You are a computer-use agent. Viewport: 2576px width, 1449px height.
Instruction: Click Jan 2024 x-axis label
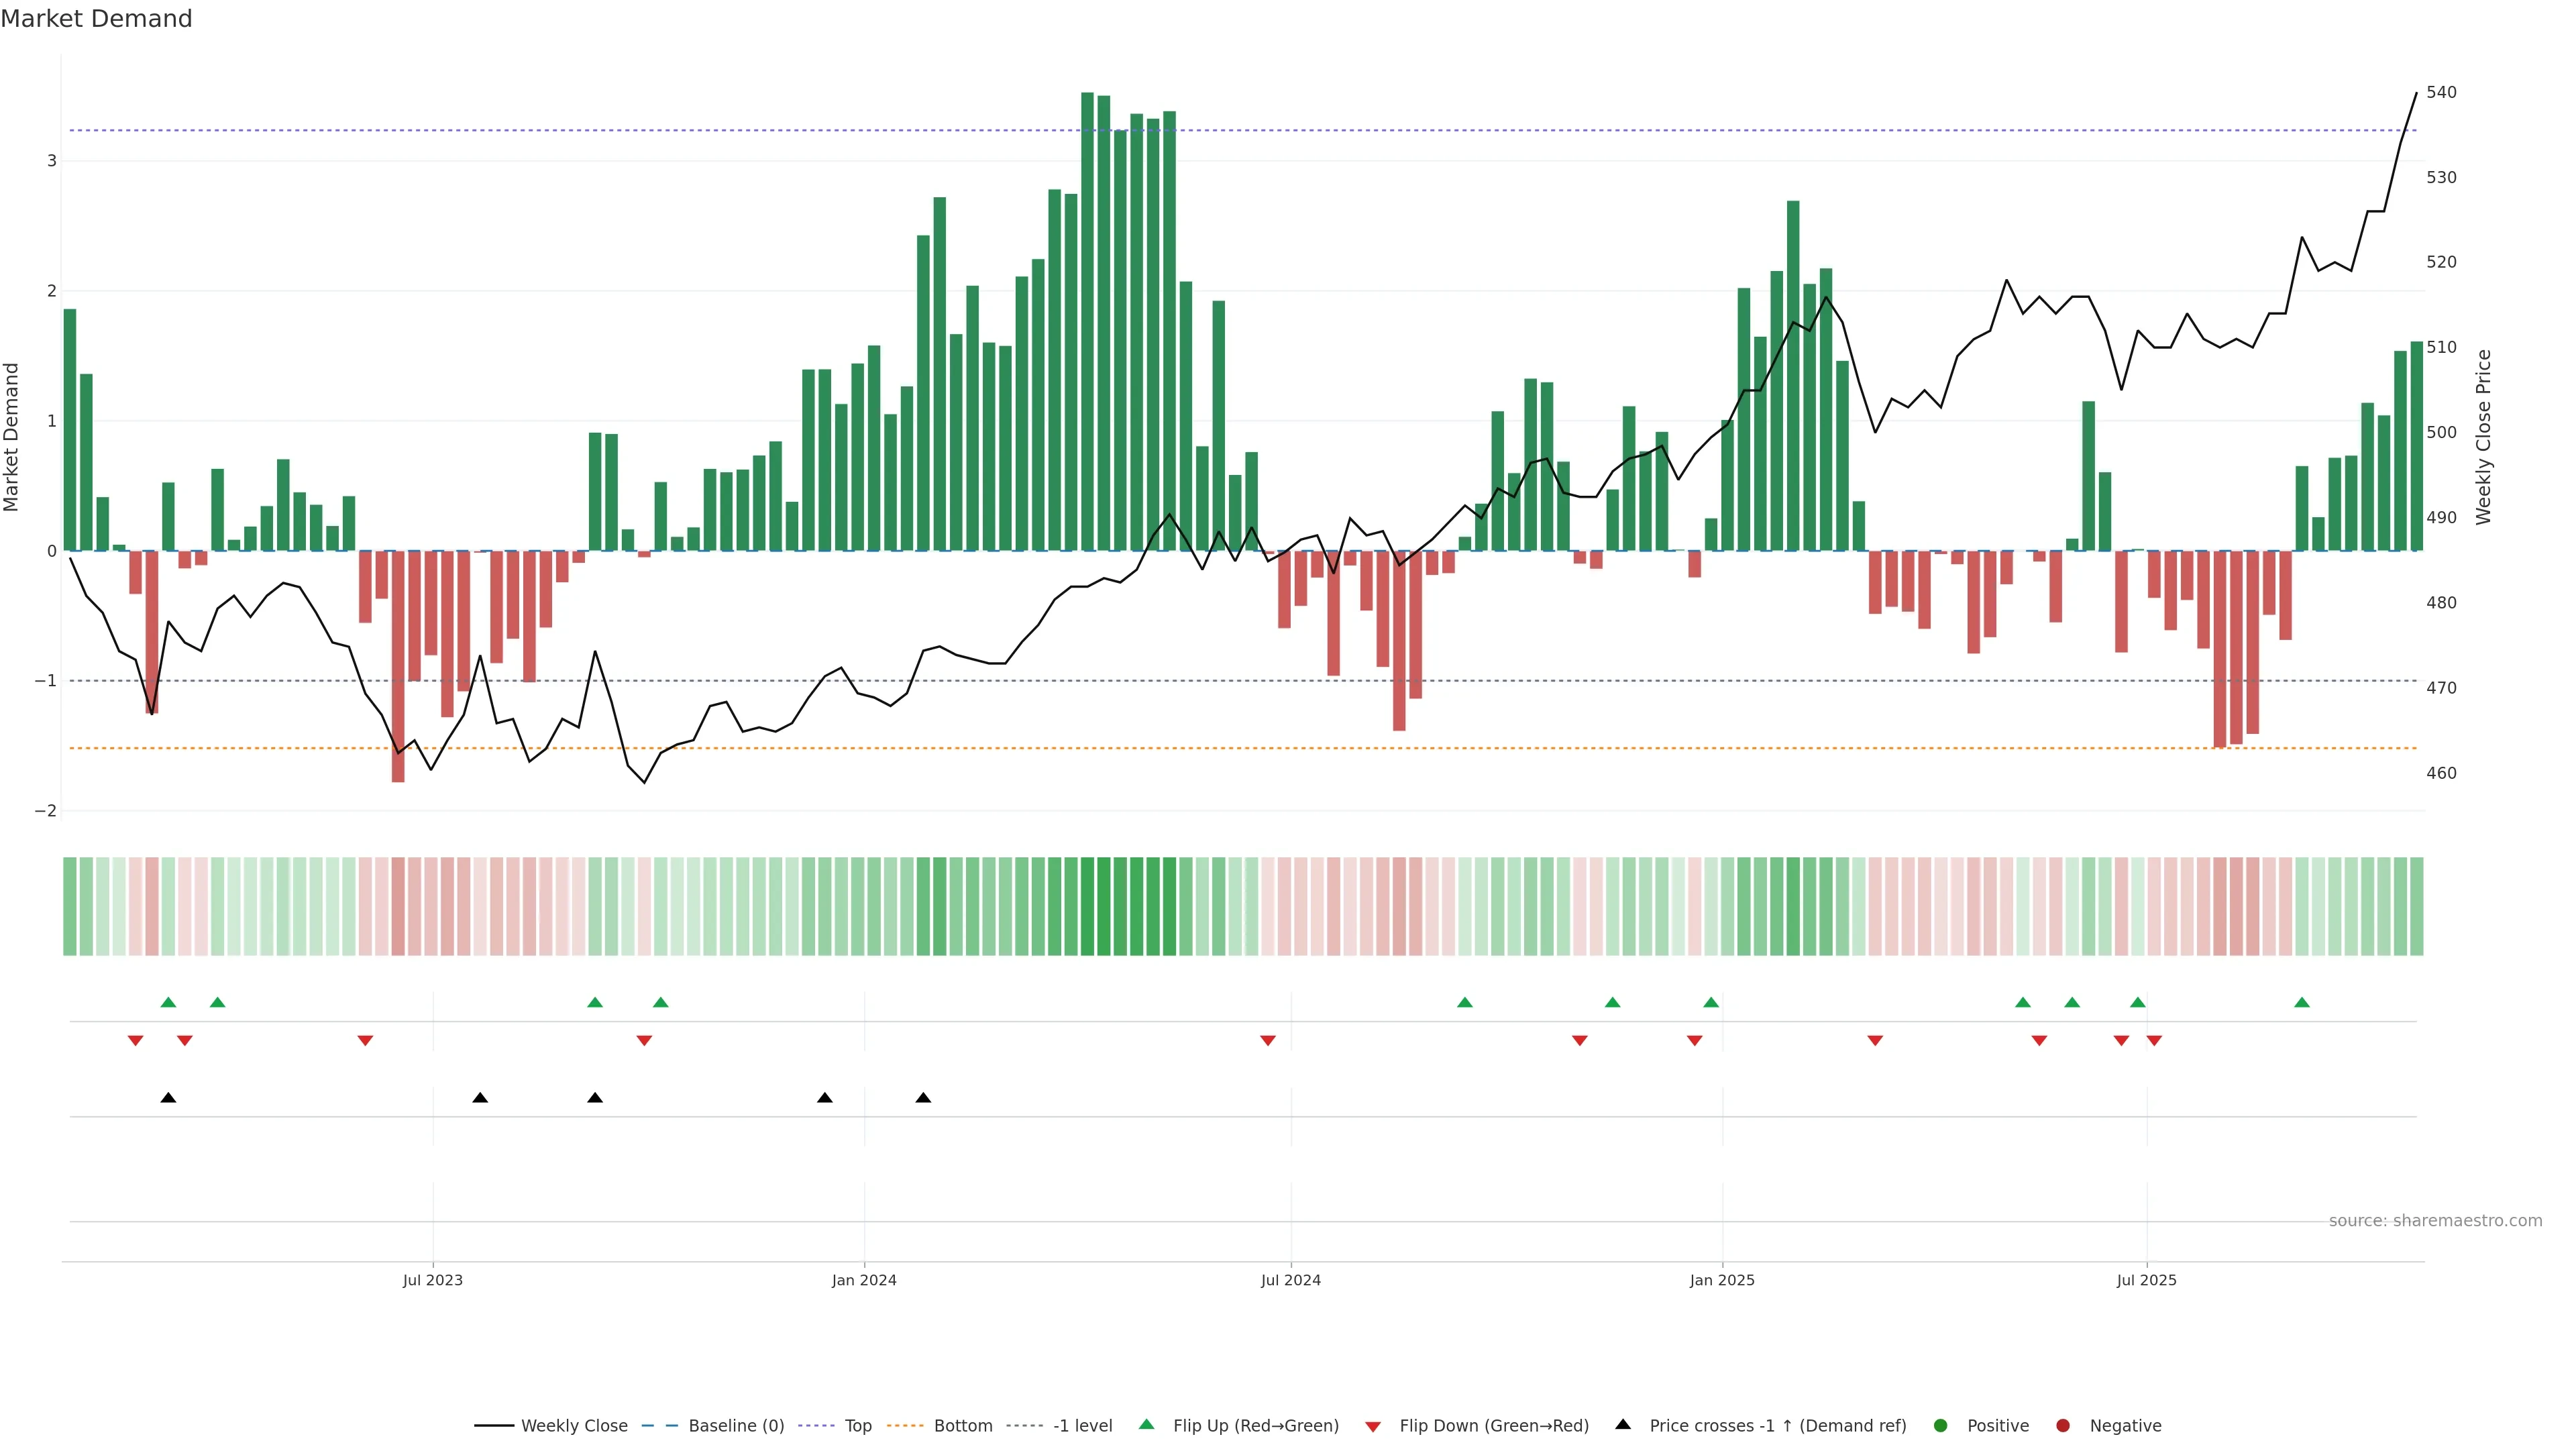point(864,1280)
